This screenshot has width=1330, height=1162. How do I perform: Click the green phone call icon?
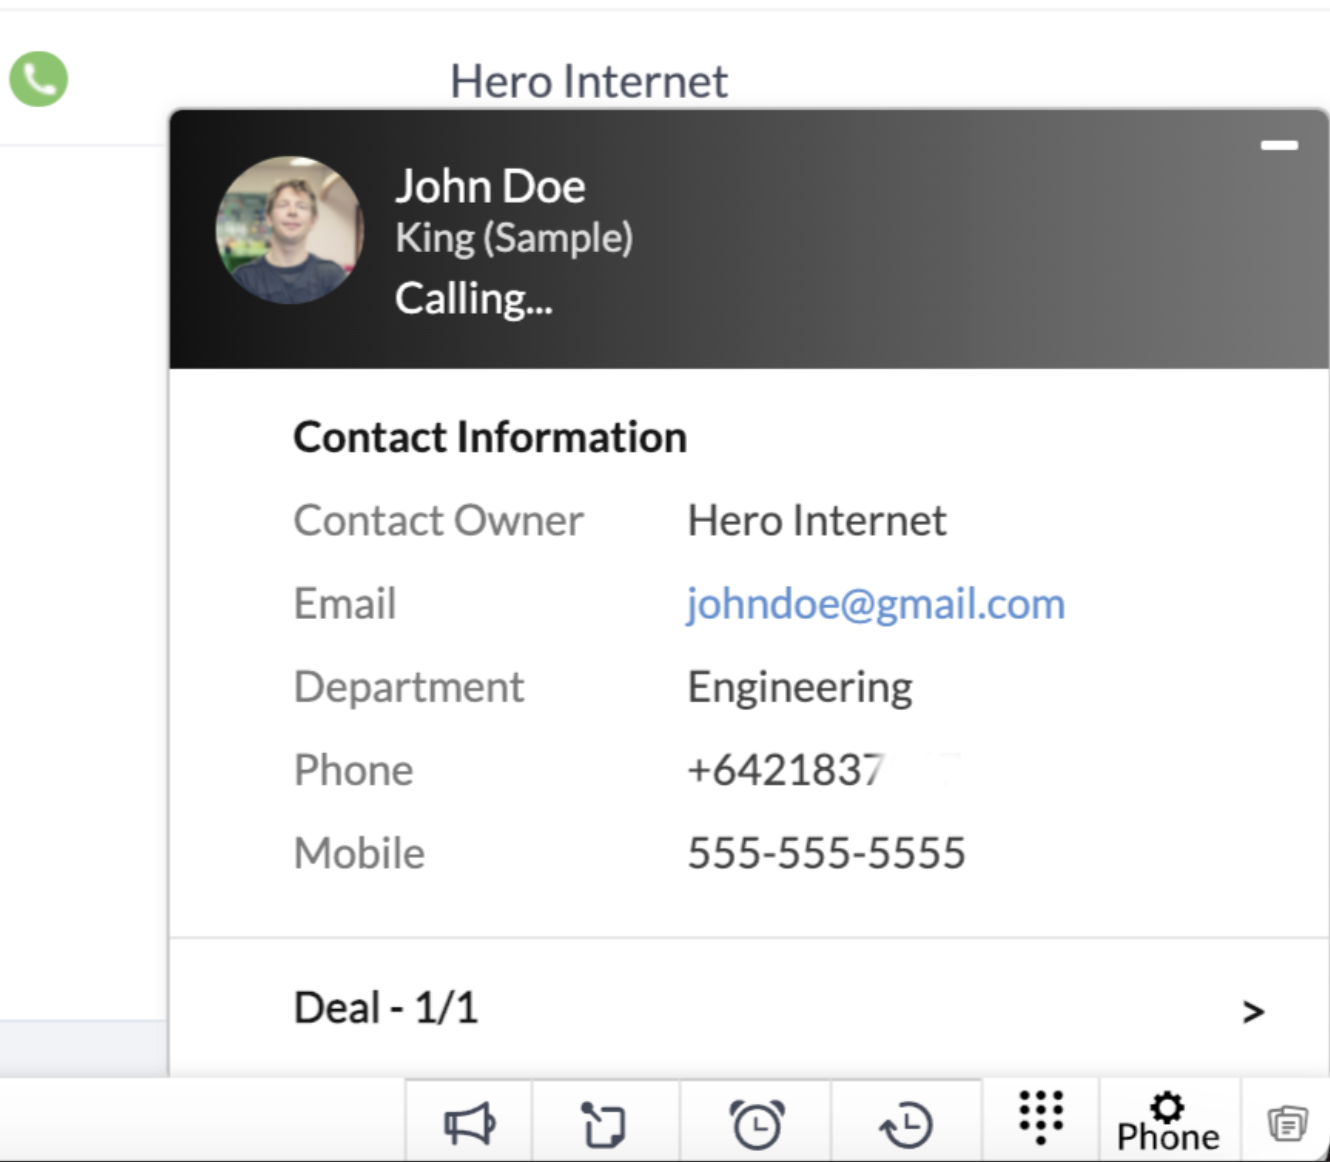pos(38,79)
